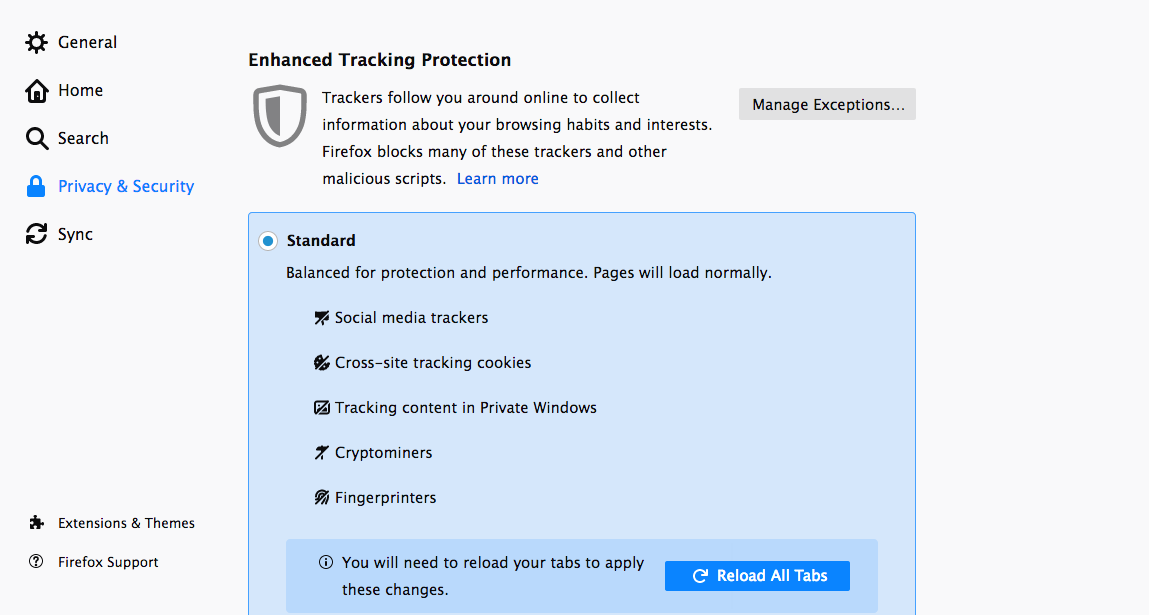Viewport: 1149px width, 615px height.
Task: Click the Firefox Support question mark icon
Action: point(37,562)
